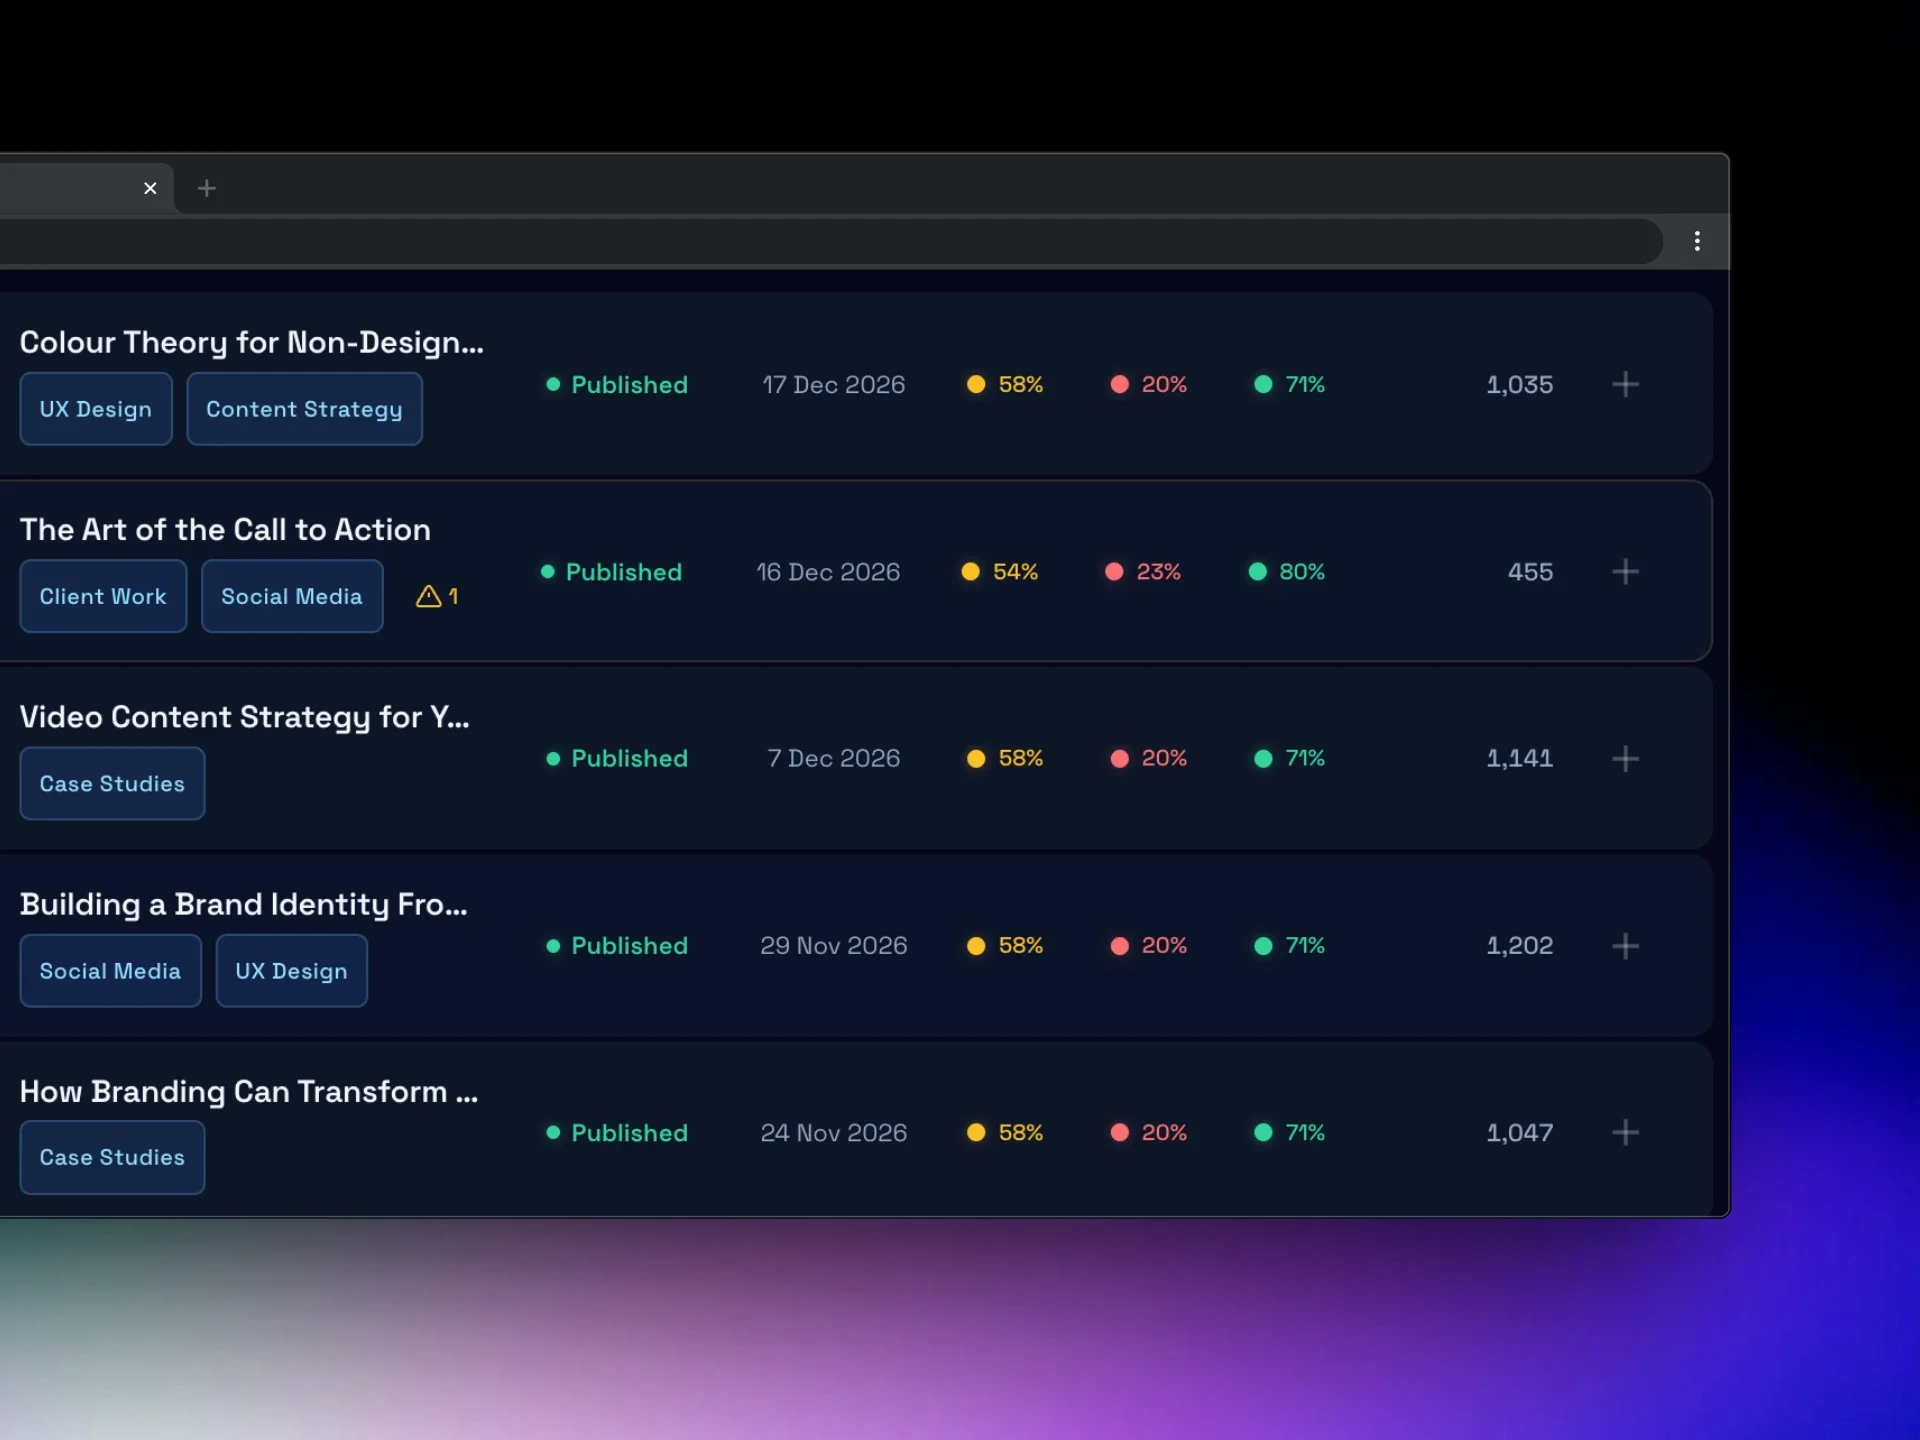Click the browser address bar

tap(800, 241)
